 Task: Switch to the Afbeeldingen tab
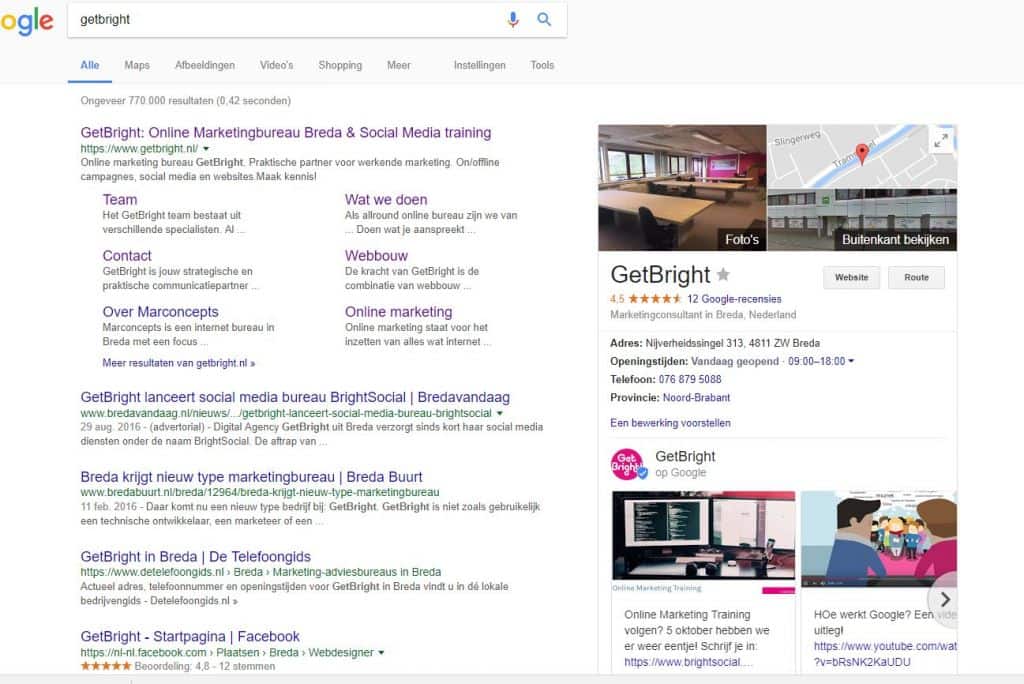point(205,65)
